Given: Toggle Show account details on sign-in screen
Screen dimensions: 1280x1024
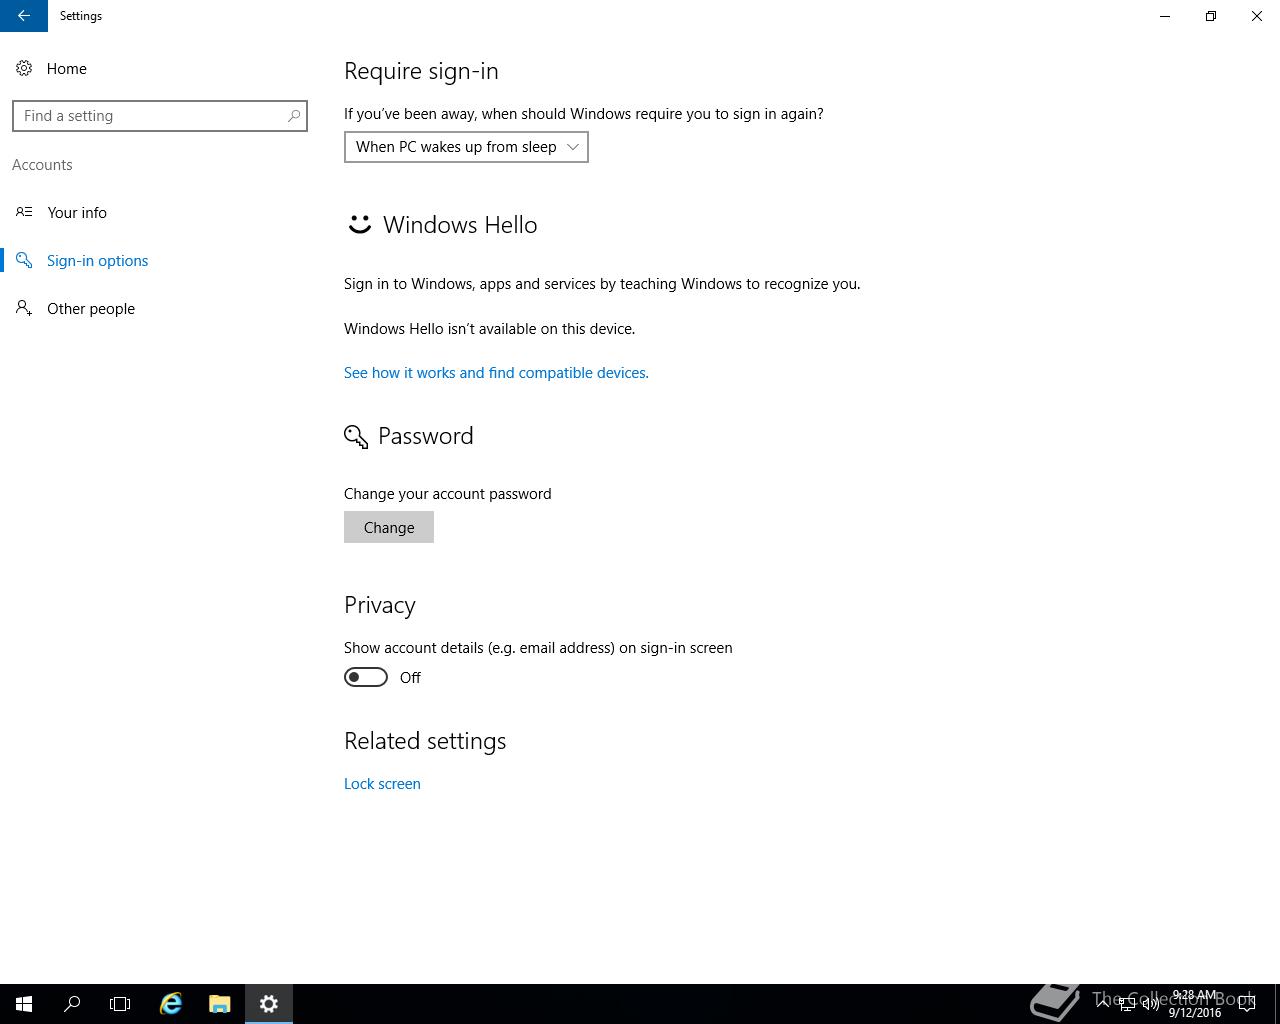Looking at the screenshot, I should [x=366, y=677].
